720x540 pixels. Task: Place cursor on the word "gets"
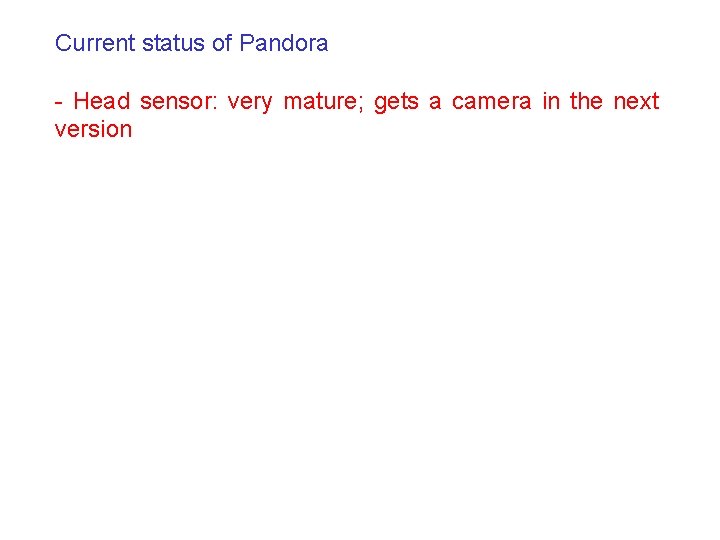pos(396,102)
